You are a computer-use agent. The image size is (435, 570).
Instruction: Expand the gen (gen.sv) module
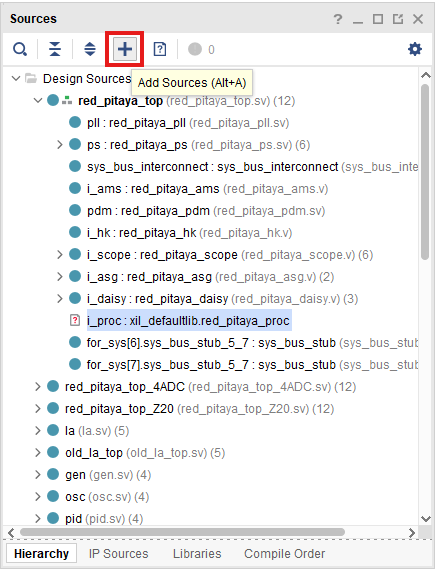(38, 475)
